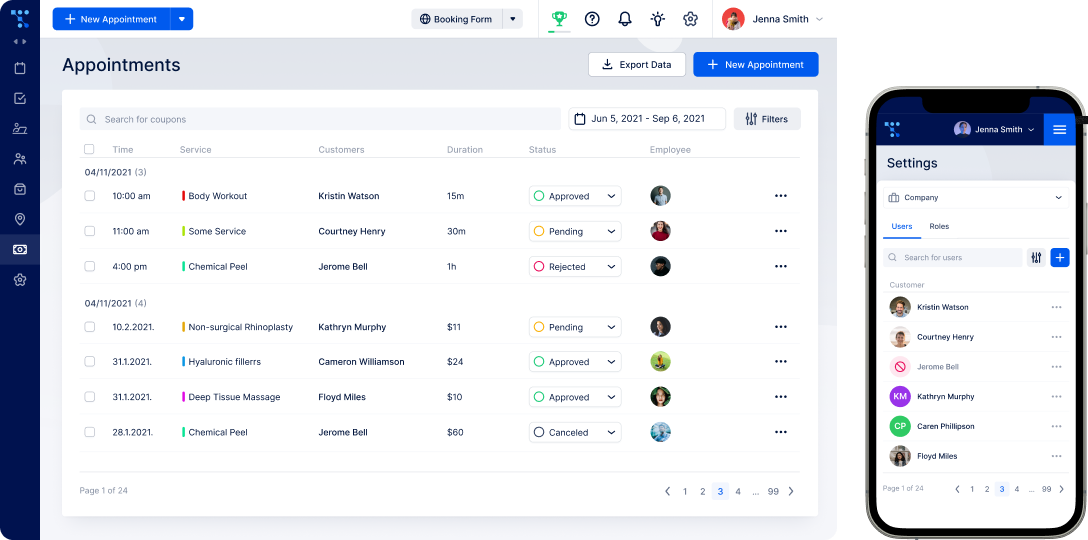The height and width of the screenshot is (540, 1088).
Task: Open the location pin icon in sidebar
Action: click(20, 219)
